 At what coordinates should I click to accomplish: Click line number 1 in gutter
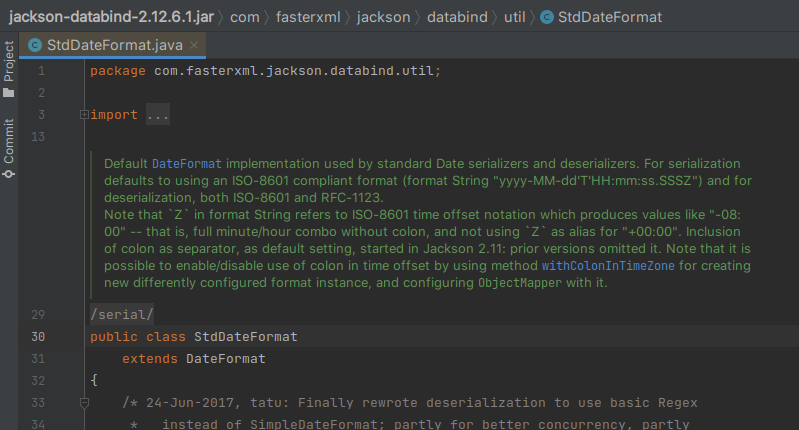(x=42, y=71)
